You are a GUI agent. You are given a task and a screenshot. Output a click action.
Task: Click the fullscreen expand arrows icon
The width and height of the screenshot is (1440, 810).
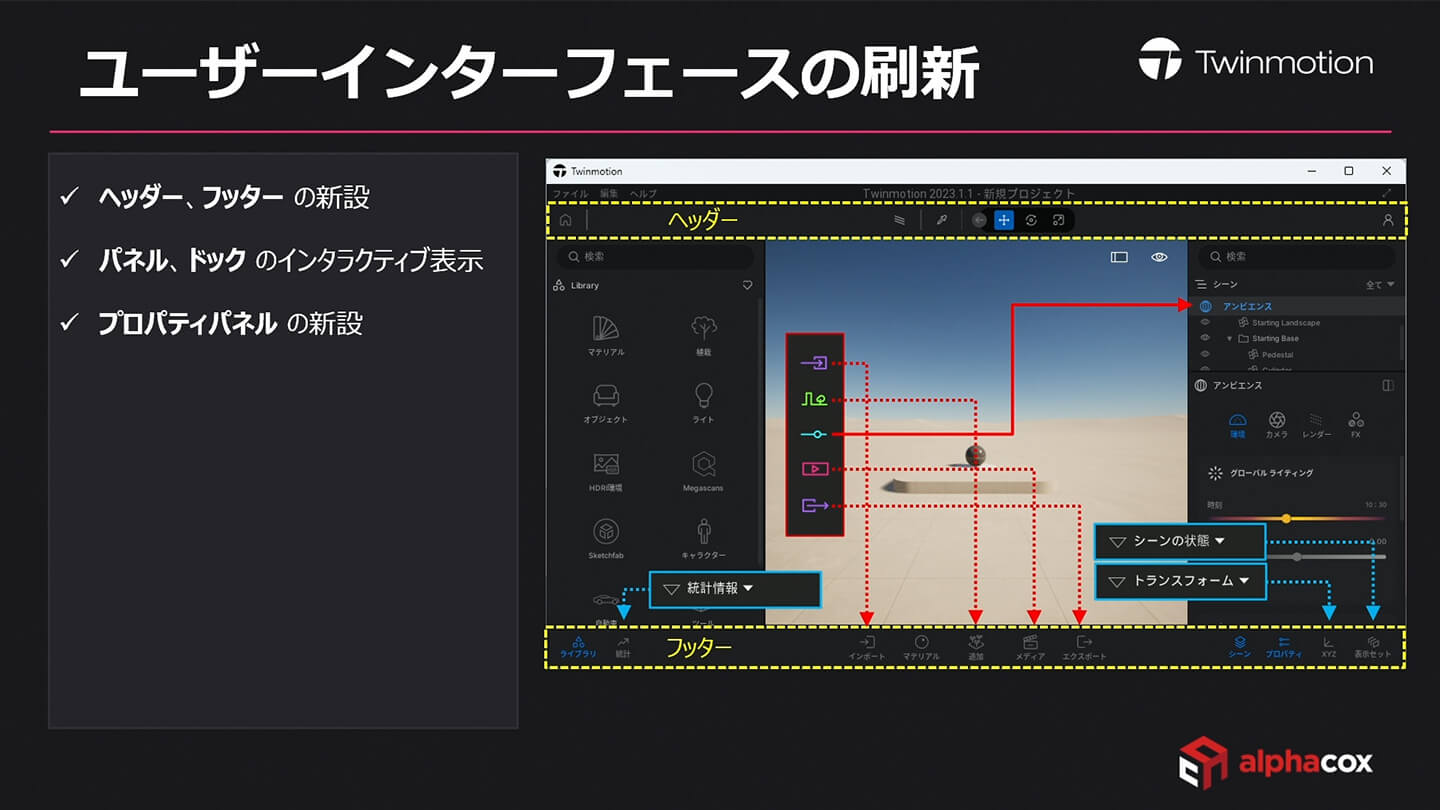tap(1387, 193)
